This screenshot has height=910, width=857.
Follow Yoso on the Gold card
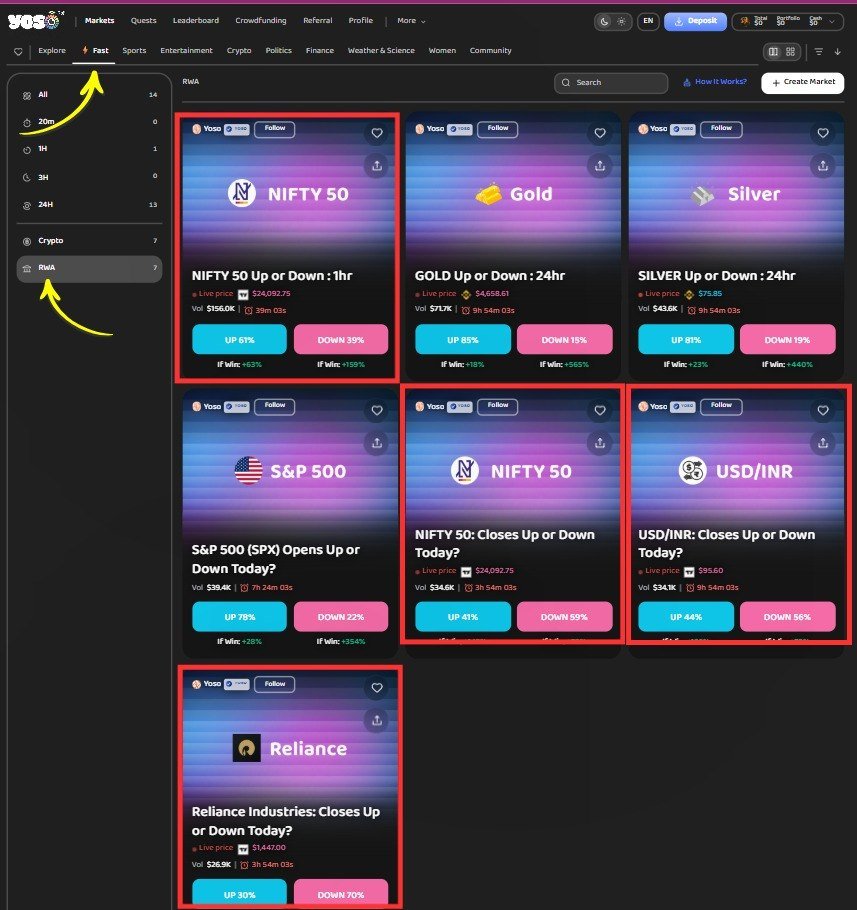pos(497,129)
